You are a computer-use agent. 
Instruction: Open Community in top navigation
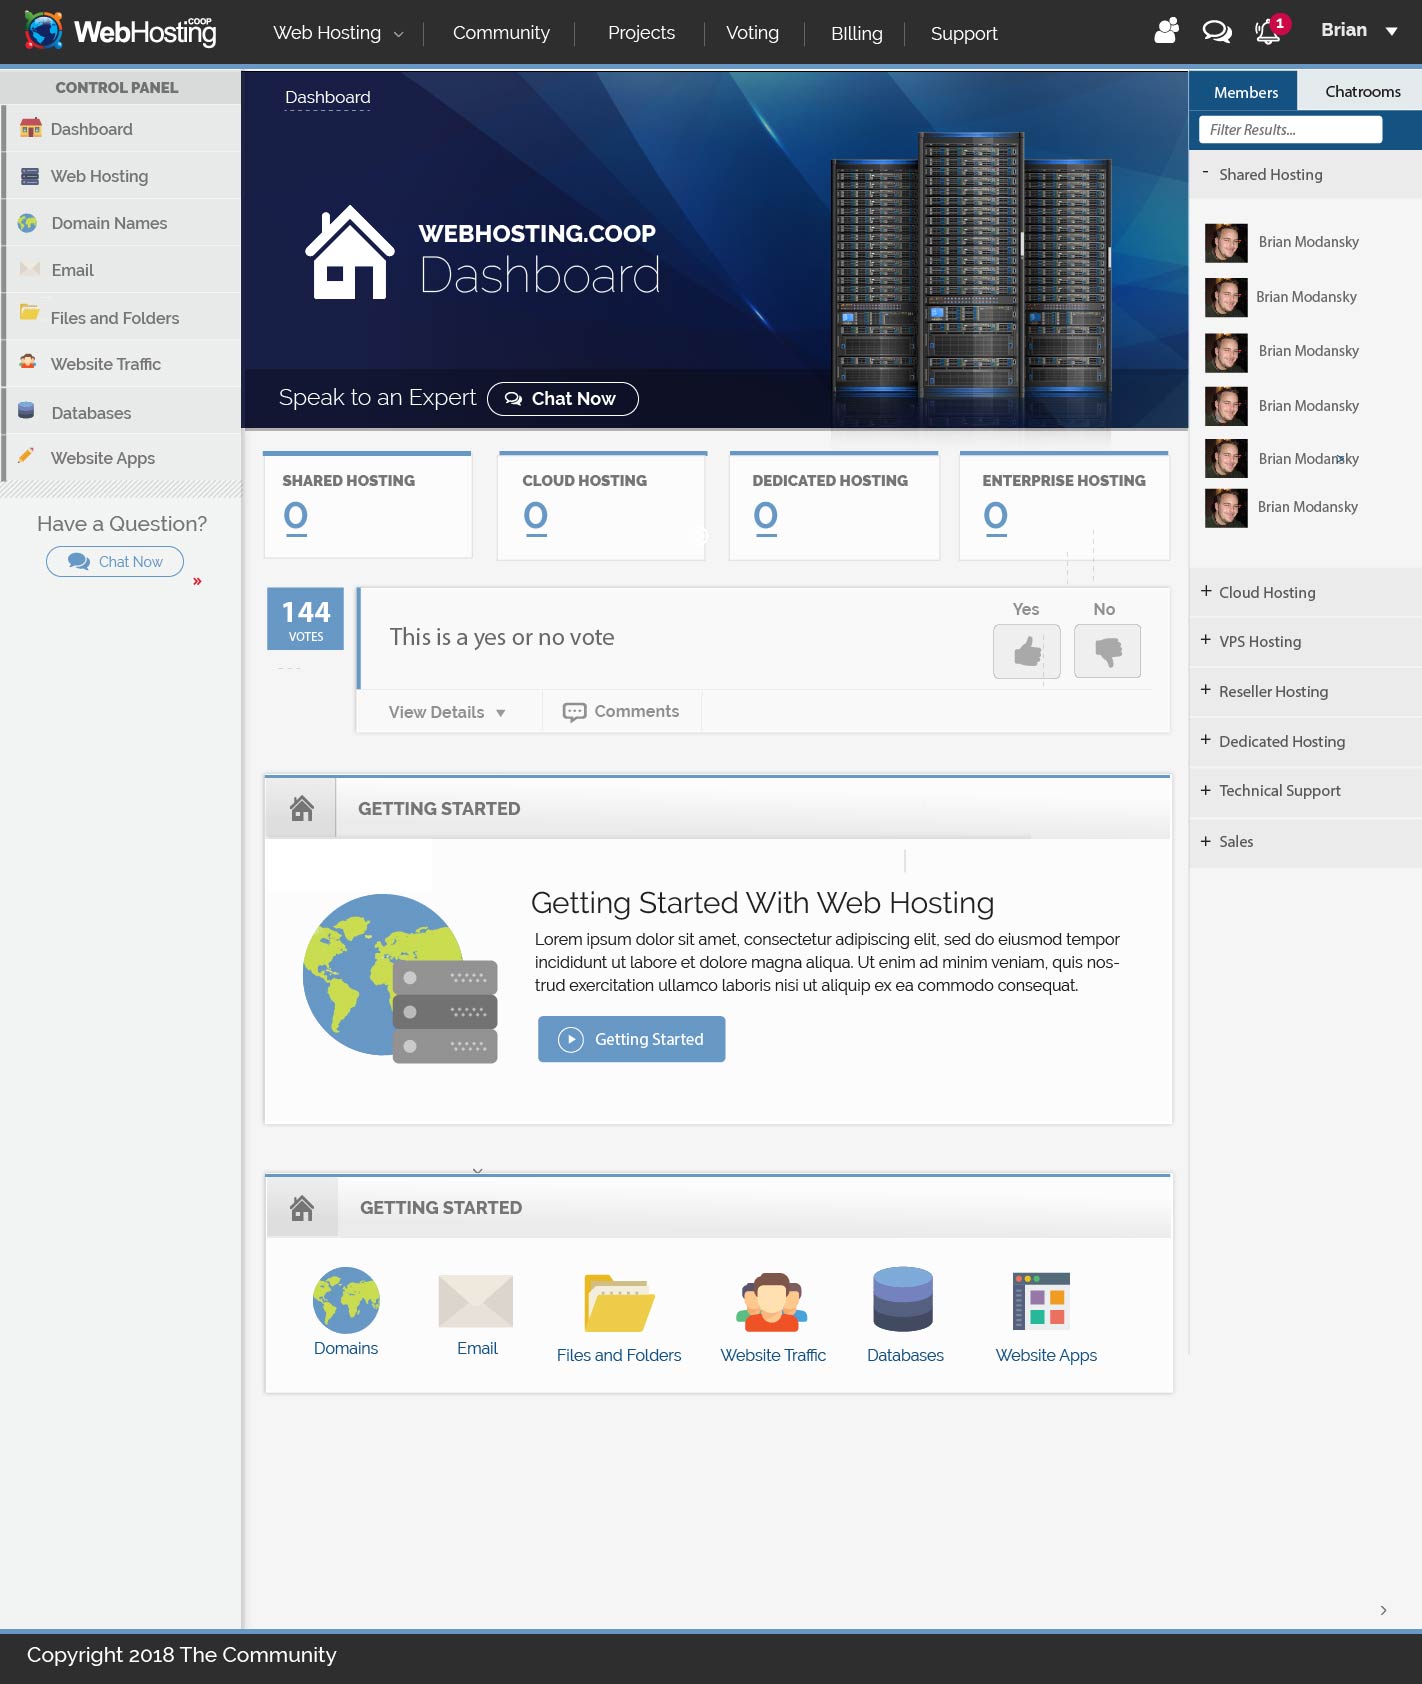pos(501,33)
